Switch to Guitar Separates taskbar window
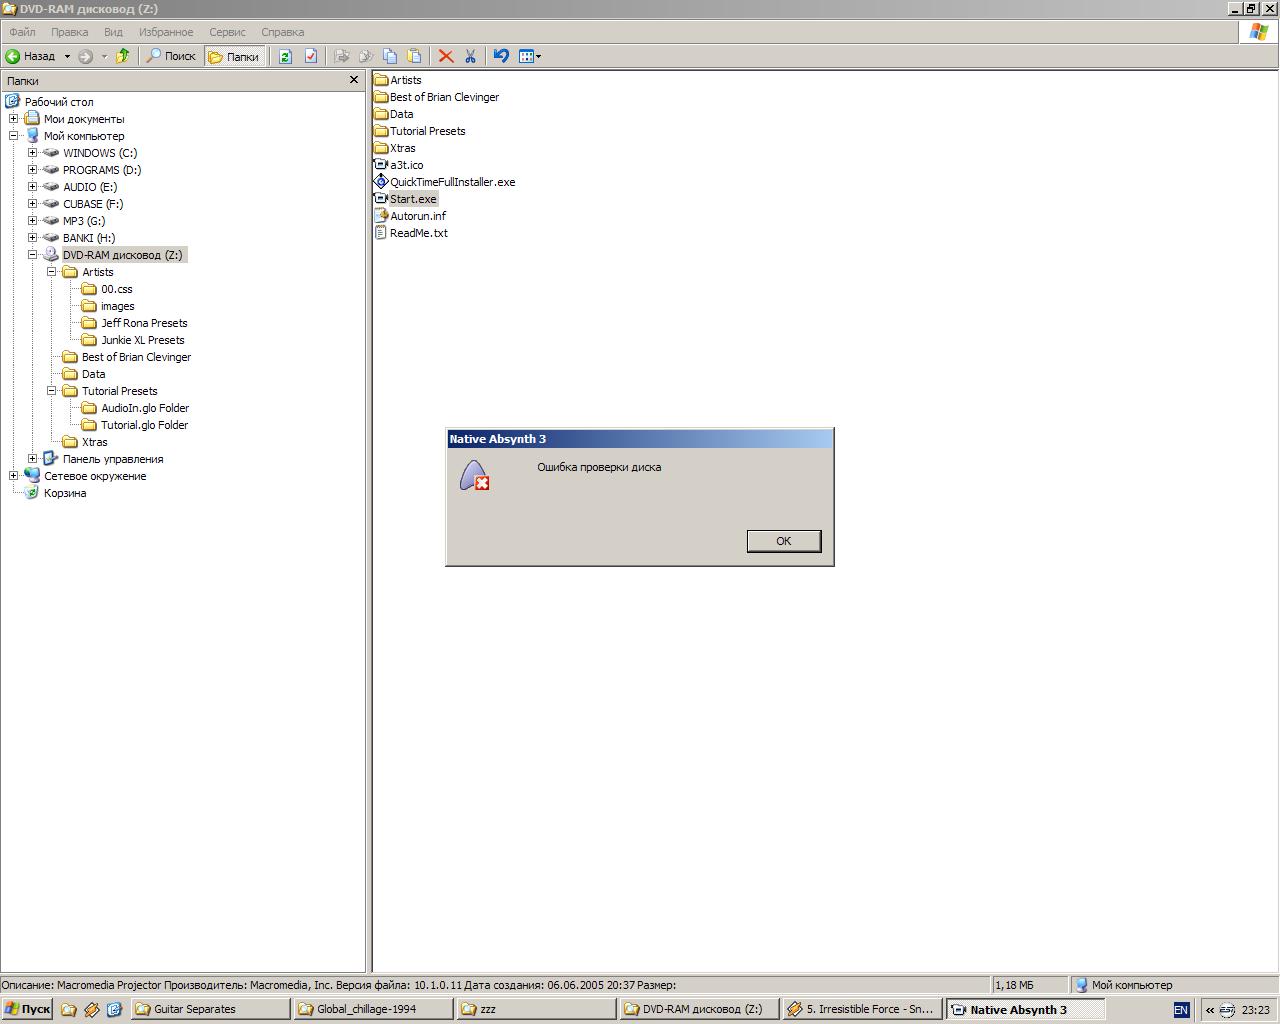 coord(211,1009)
